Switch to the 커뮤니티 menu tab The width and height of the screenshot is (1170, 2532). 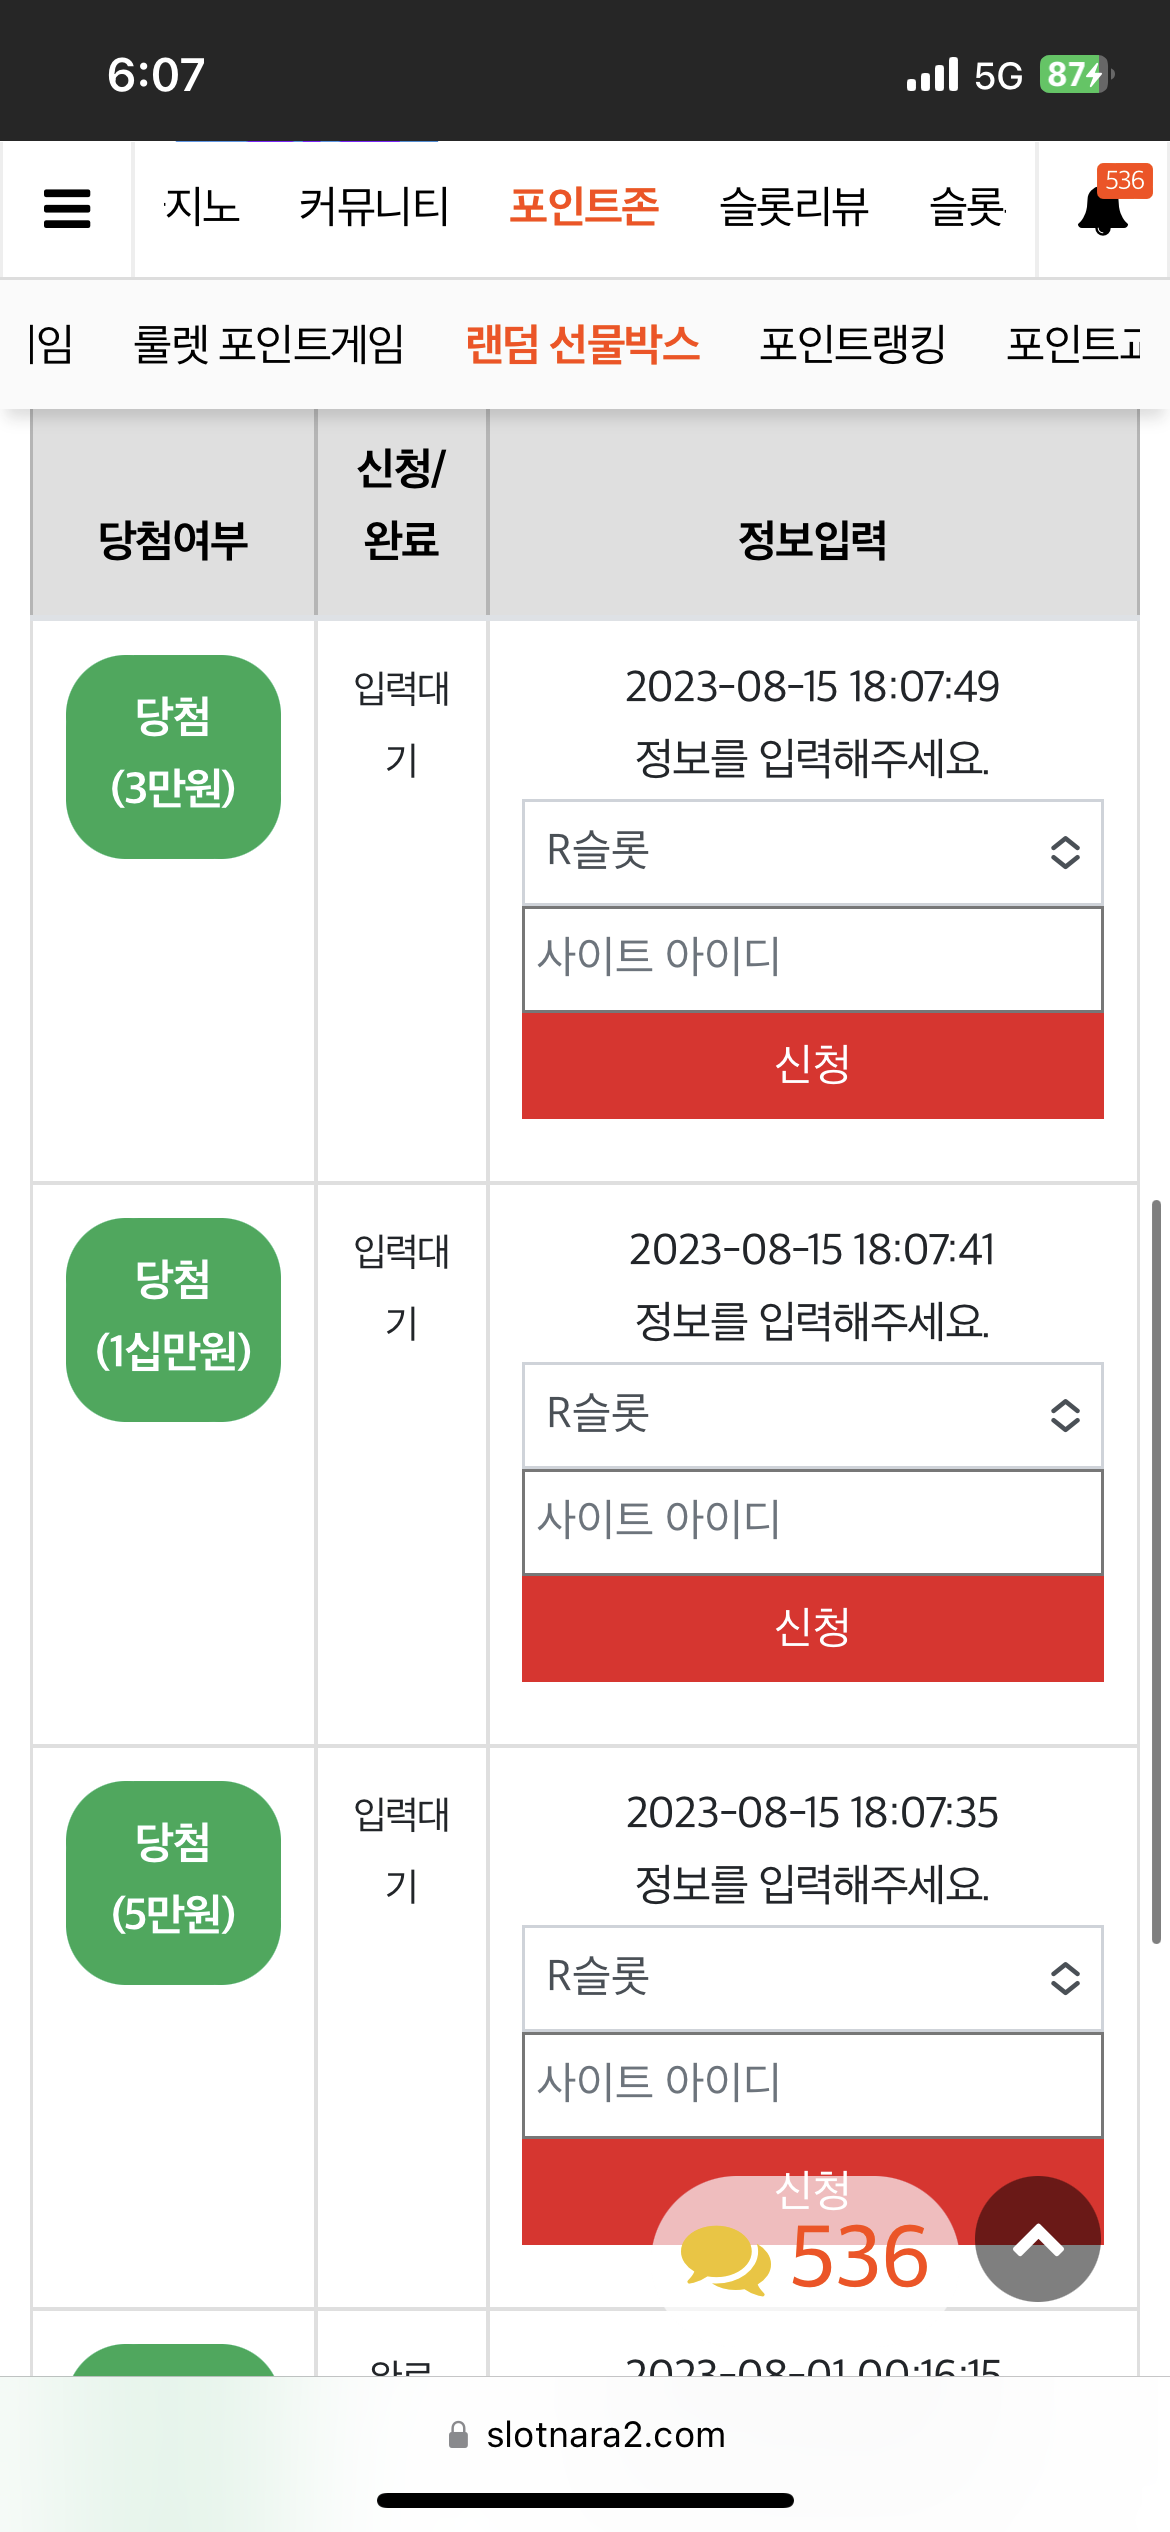click(x=374, y=207)
